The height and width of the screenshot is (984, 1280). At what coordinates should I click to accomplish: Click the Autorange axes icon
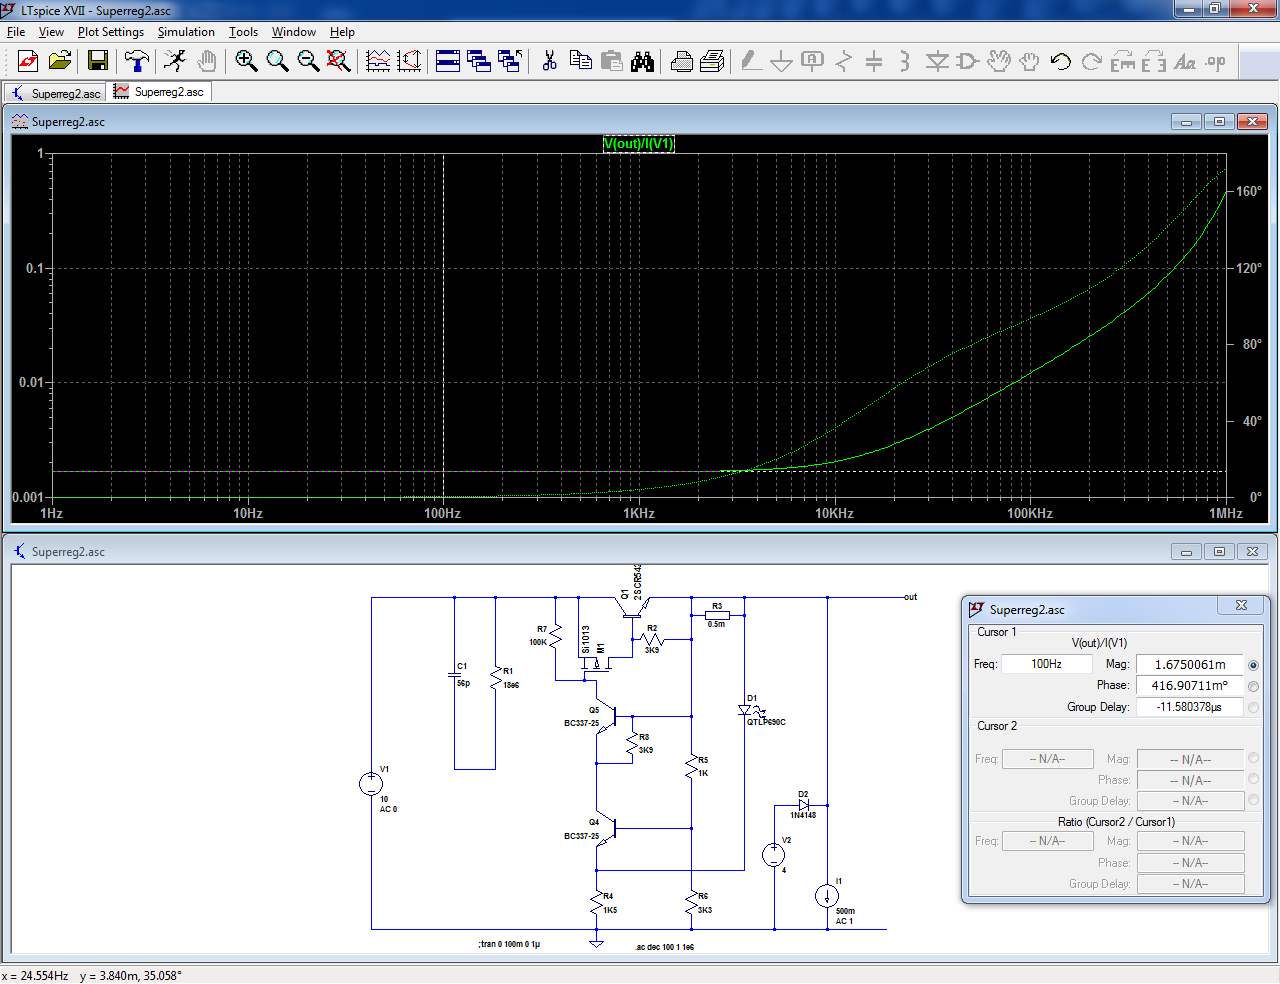(x=409, y=62)
